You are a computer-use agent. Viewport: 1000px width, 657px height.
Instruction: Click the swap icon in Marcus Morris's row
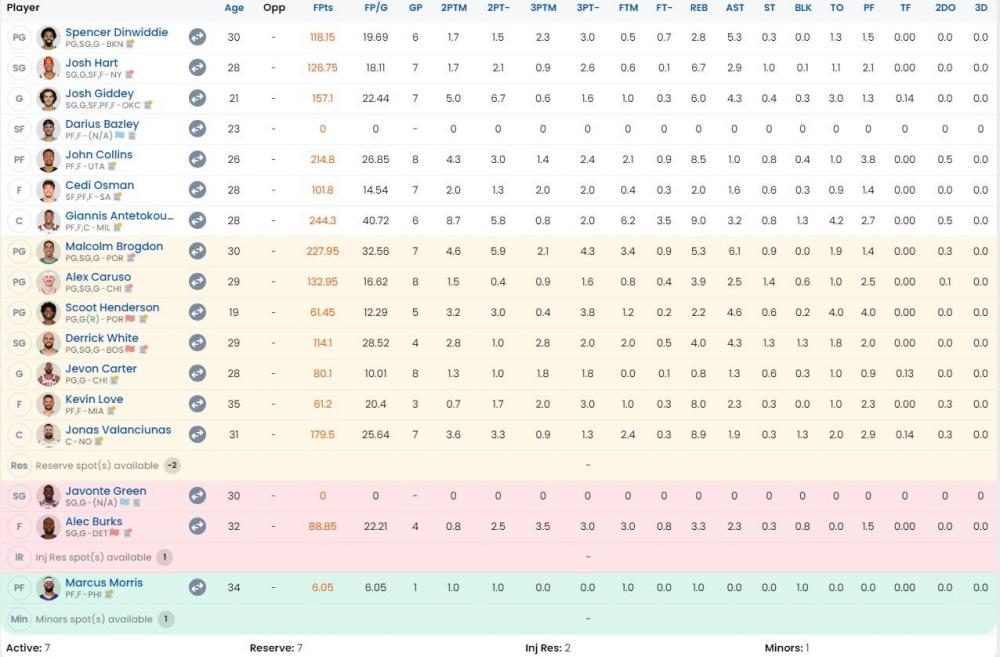pyautogui.click(x=197, y=588)
